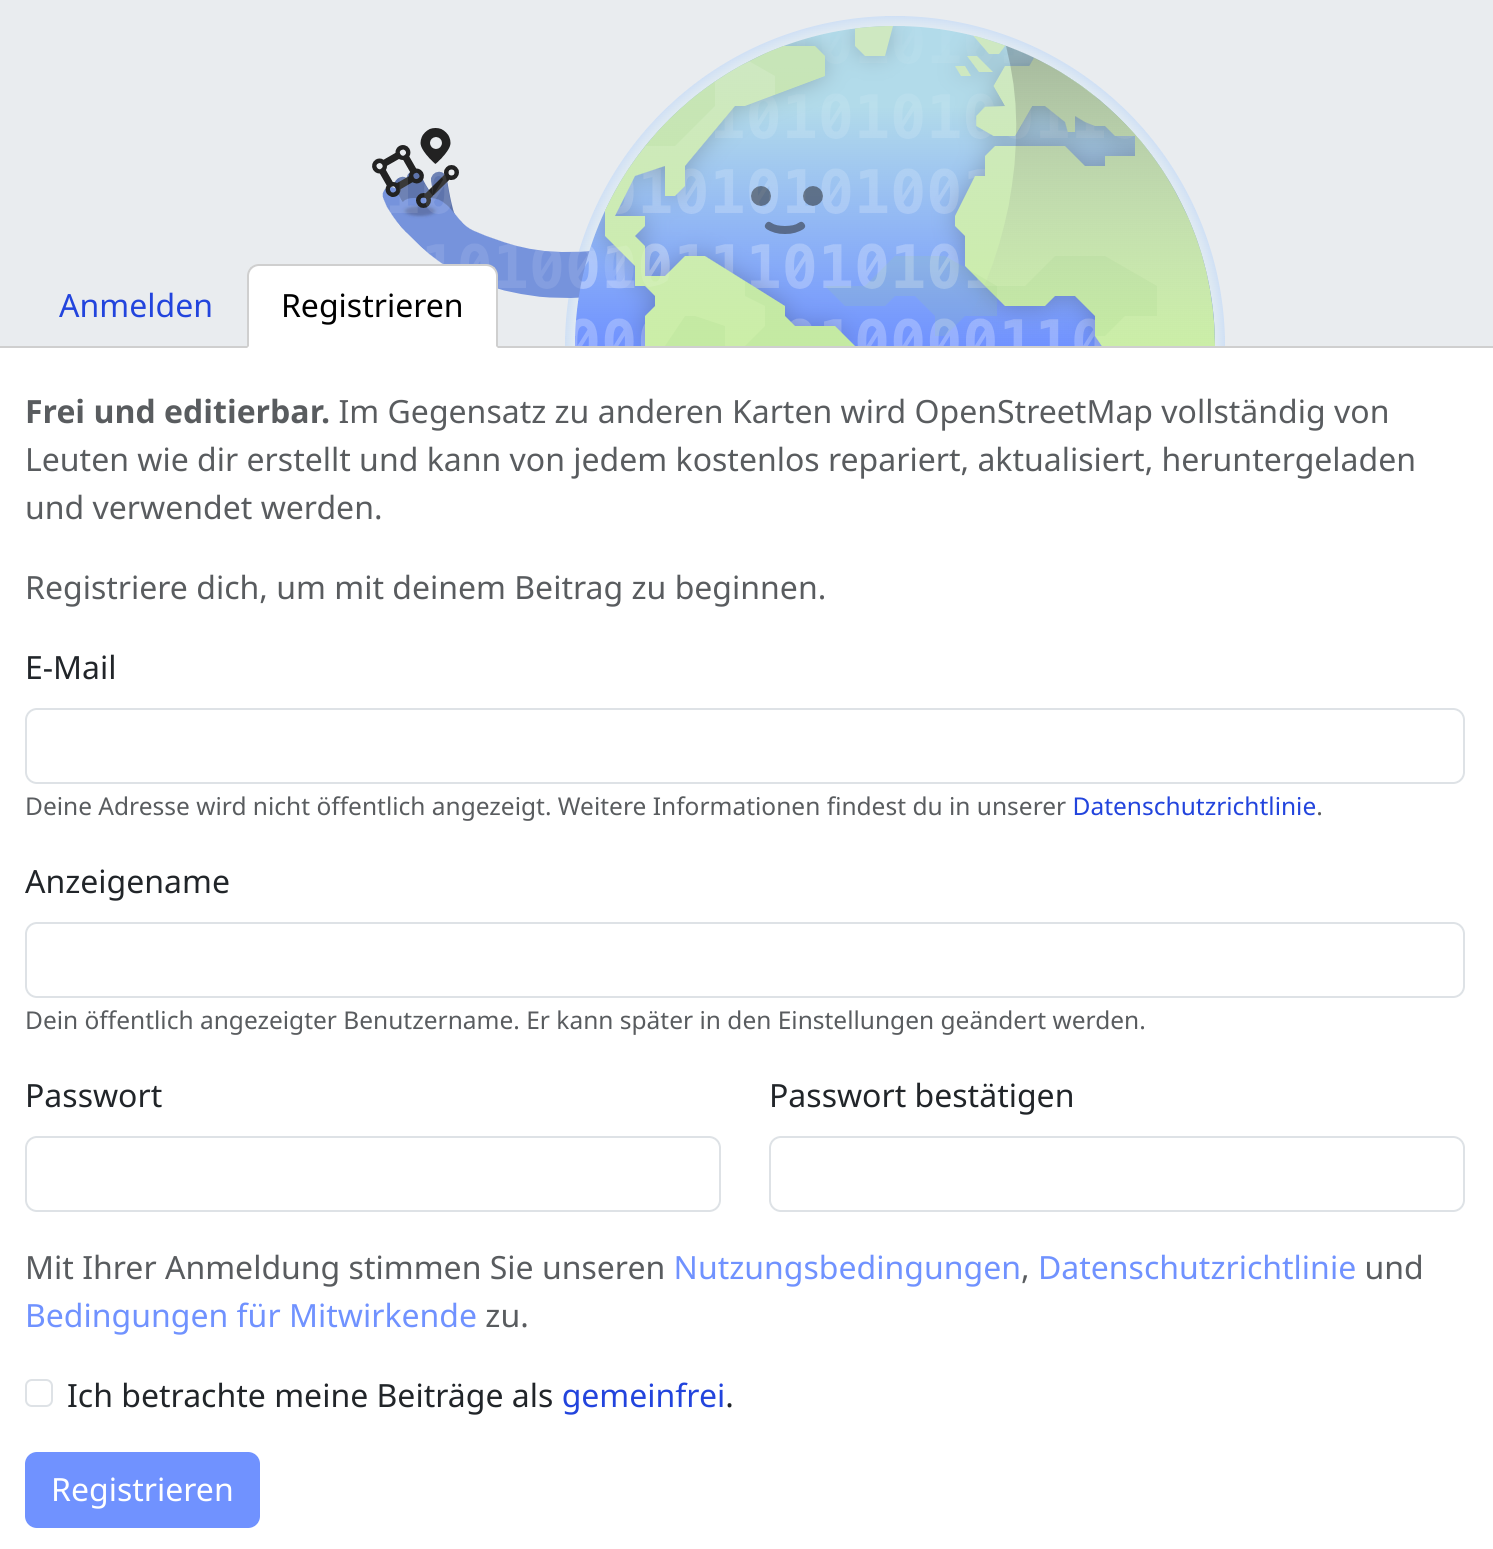1493x1549 pixels.
Task: Click inside the Anzeigename input field
Action: coord(744,960)
